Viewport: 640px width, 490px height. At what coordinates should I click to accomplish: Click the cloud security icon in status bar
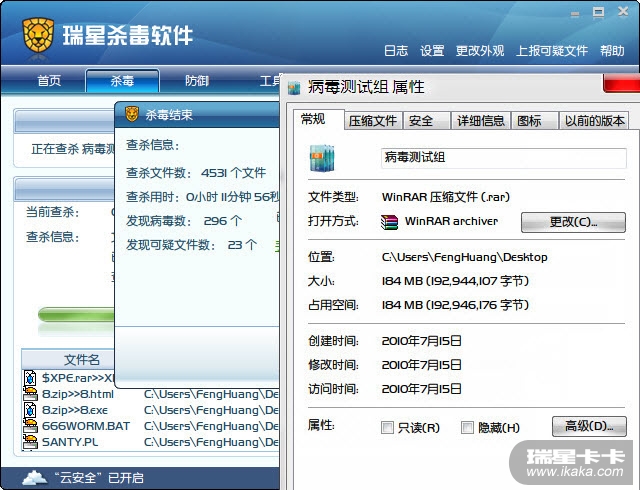[35, 477]
